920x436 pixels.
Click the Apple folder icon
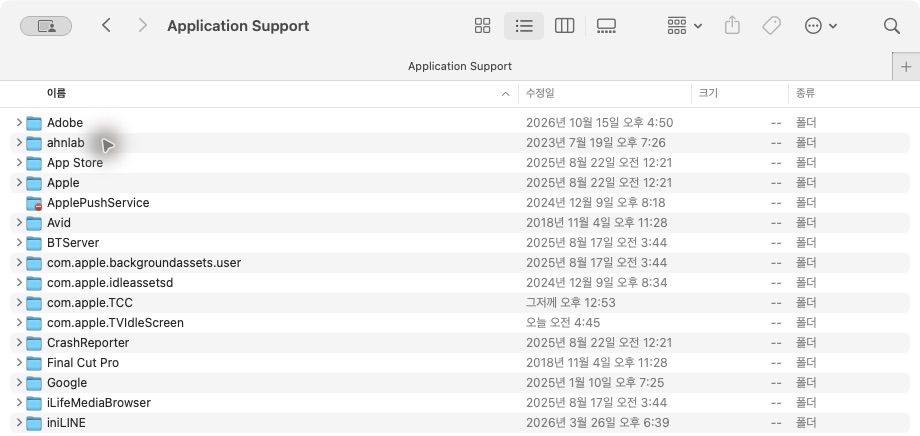(x=34, y=183)
